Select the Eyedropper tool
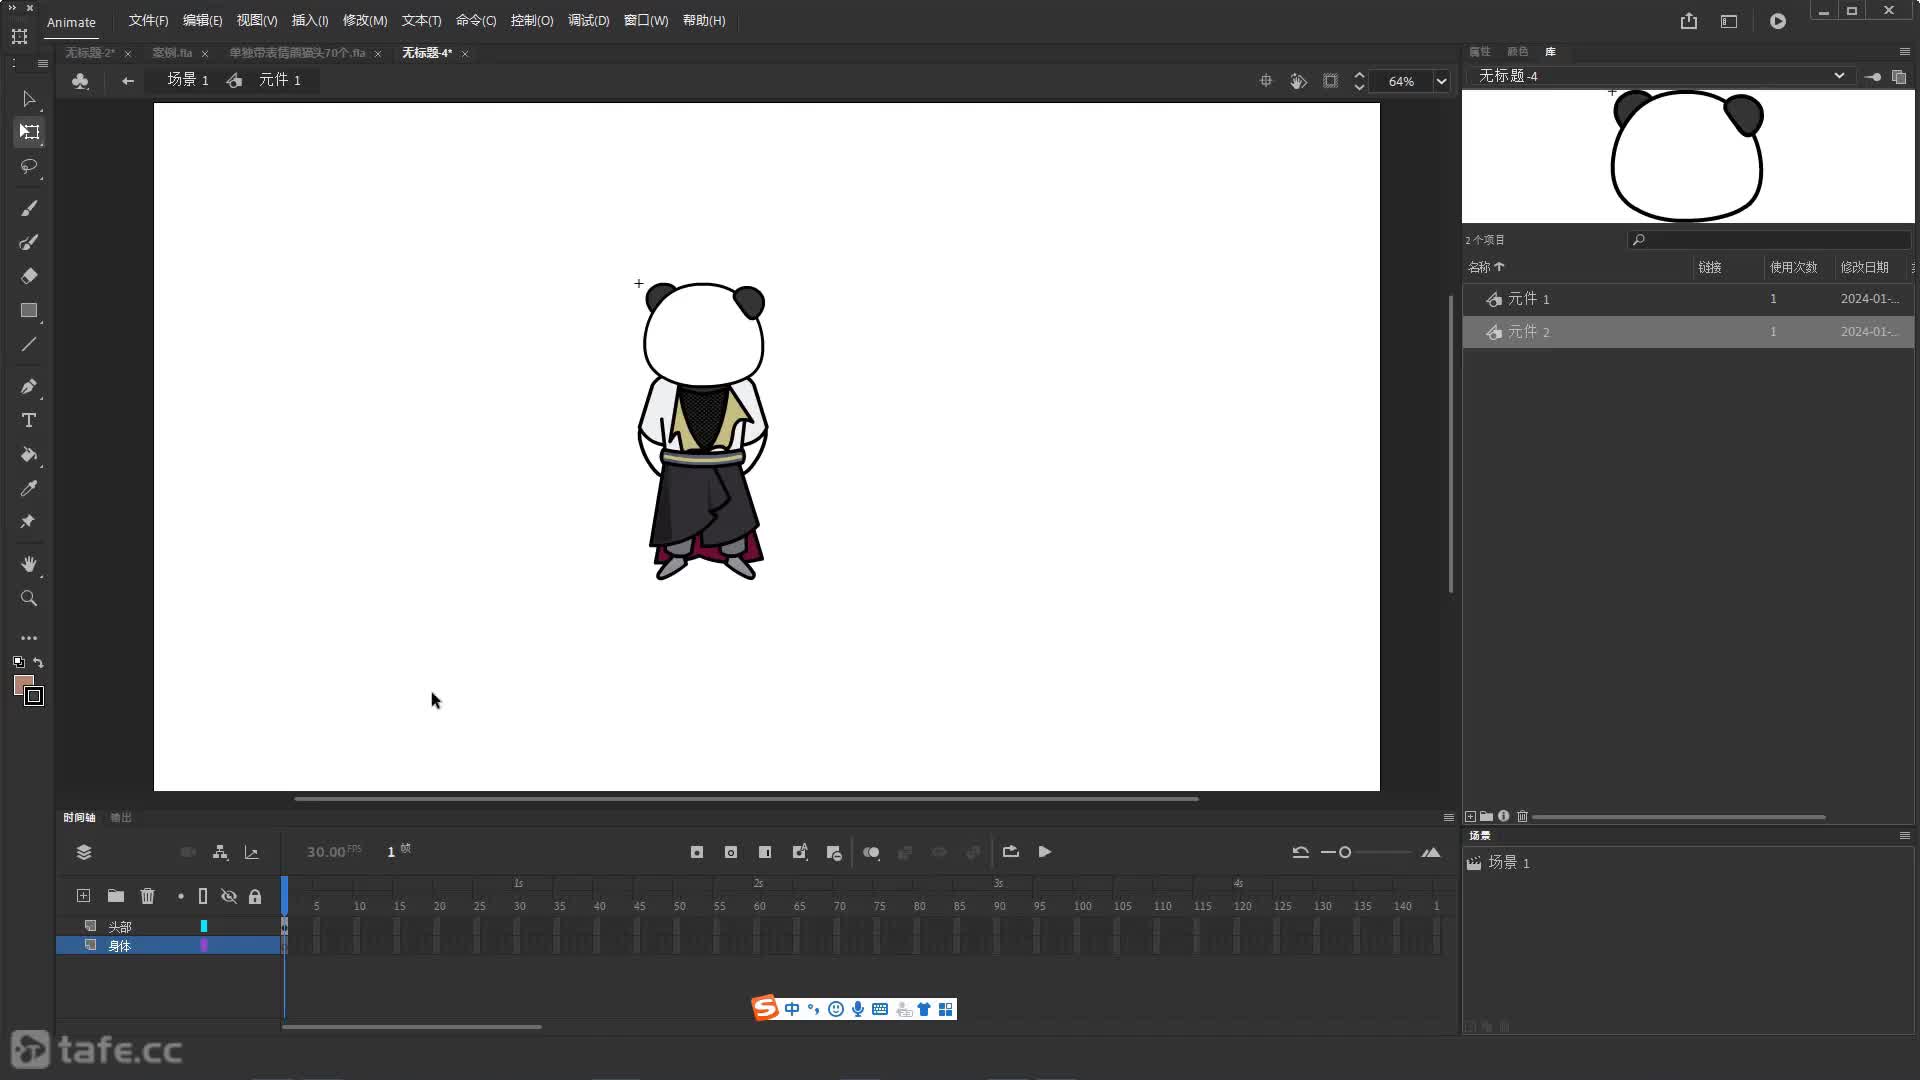The image size is (1920, 1080). pyautogui.click(x=29, y=488)
